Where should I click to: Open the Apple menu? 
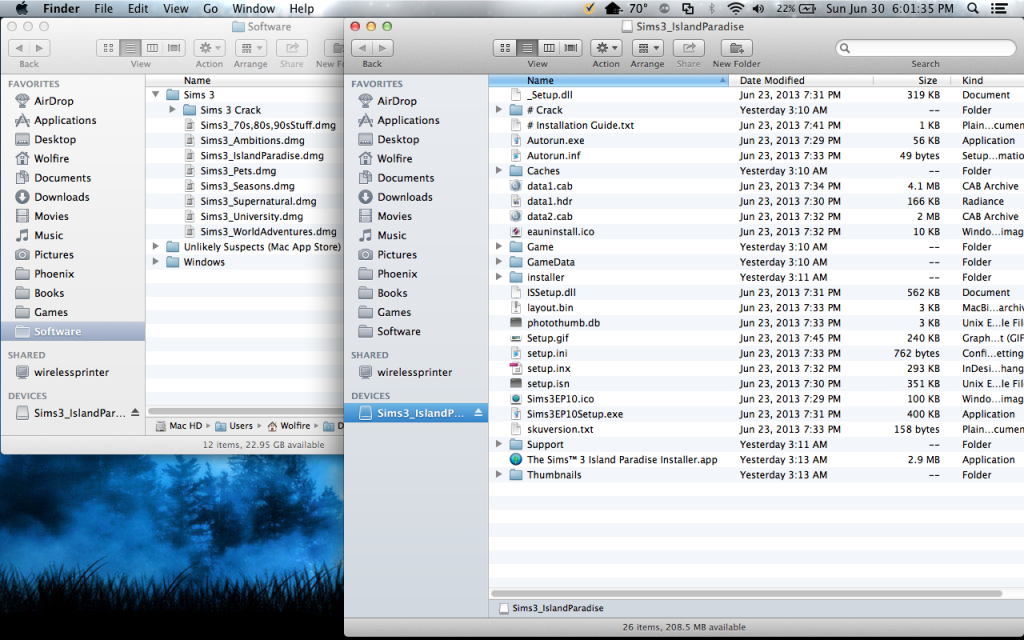pyautogui.click(x=22, y=8)
